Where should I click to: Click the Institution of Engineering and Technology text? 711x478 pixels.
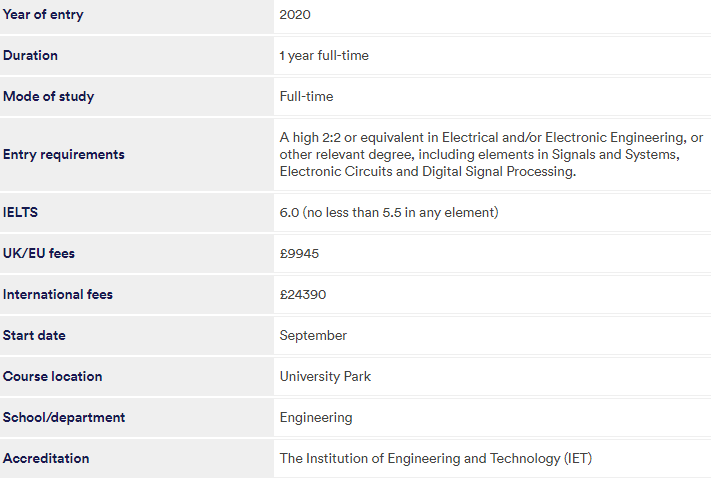tap(436, 458)
